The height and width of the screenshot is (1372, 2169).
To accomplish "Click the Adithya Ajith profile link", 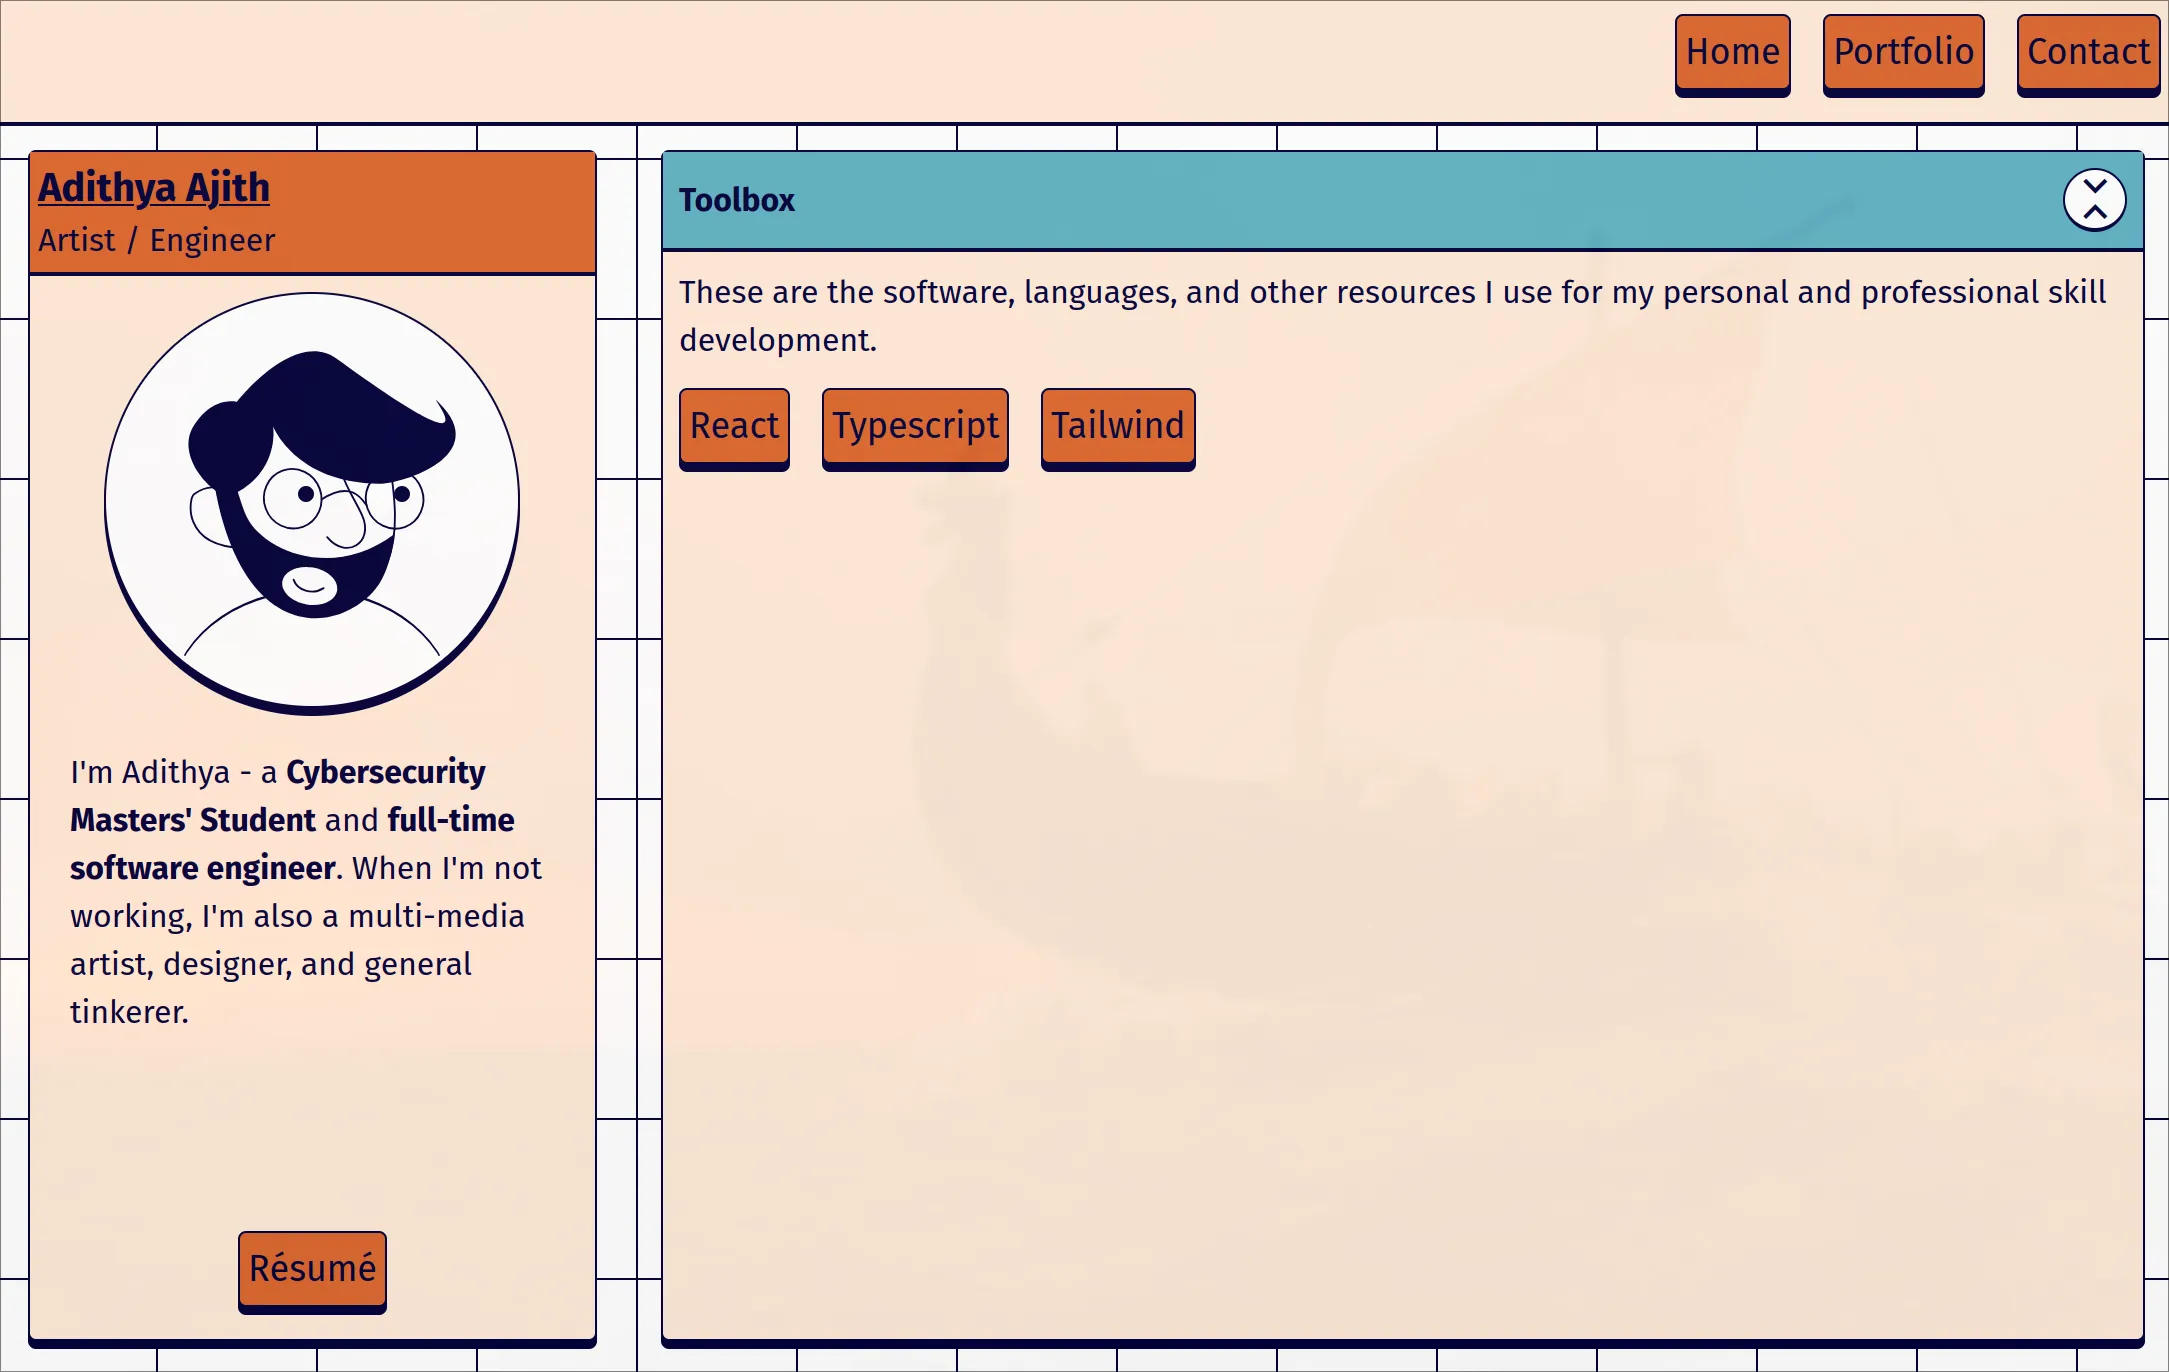I will pyautogui.click(x=155, y=187).
